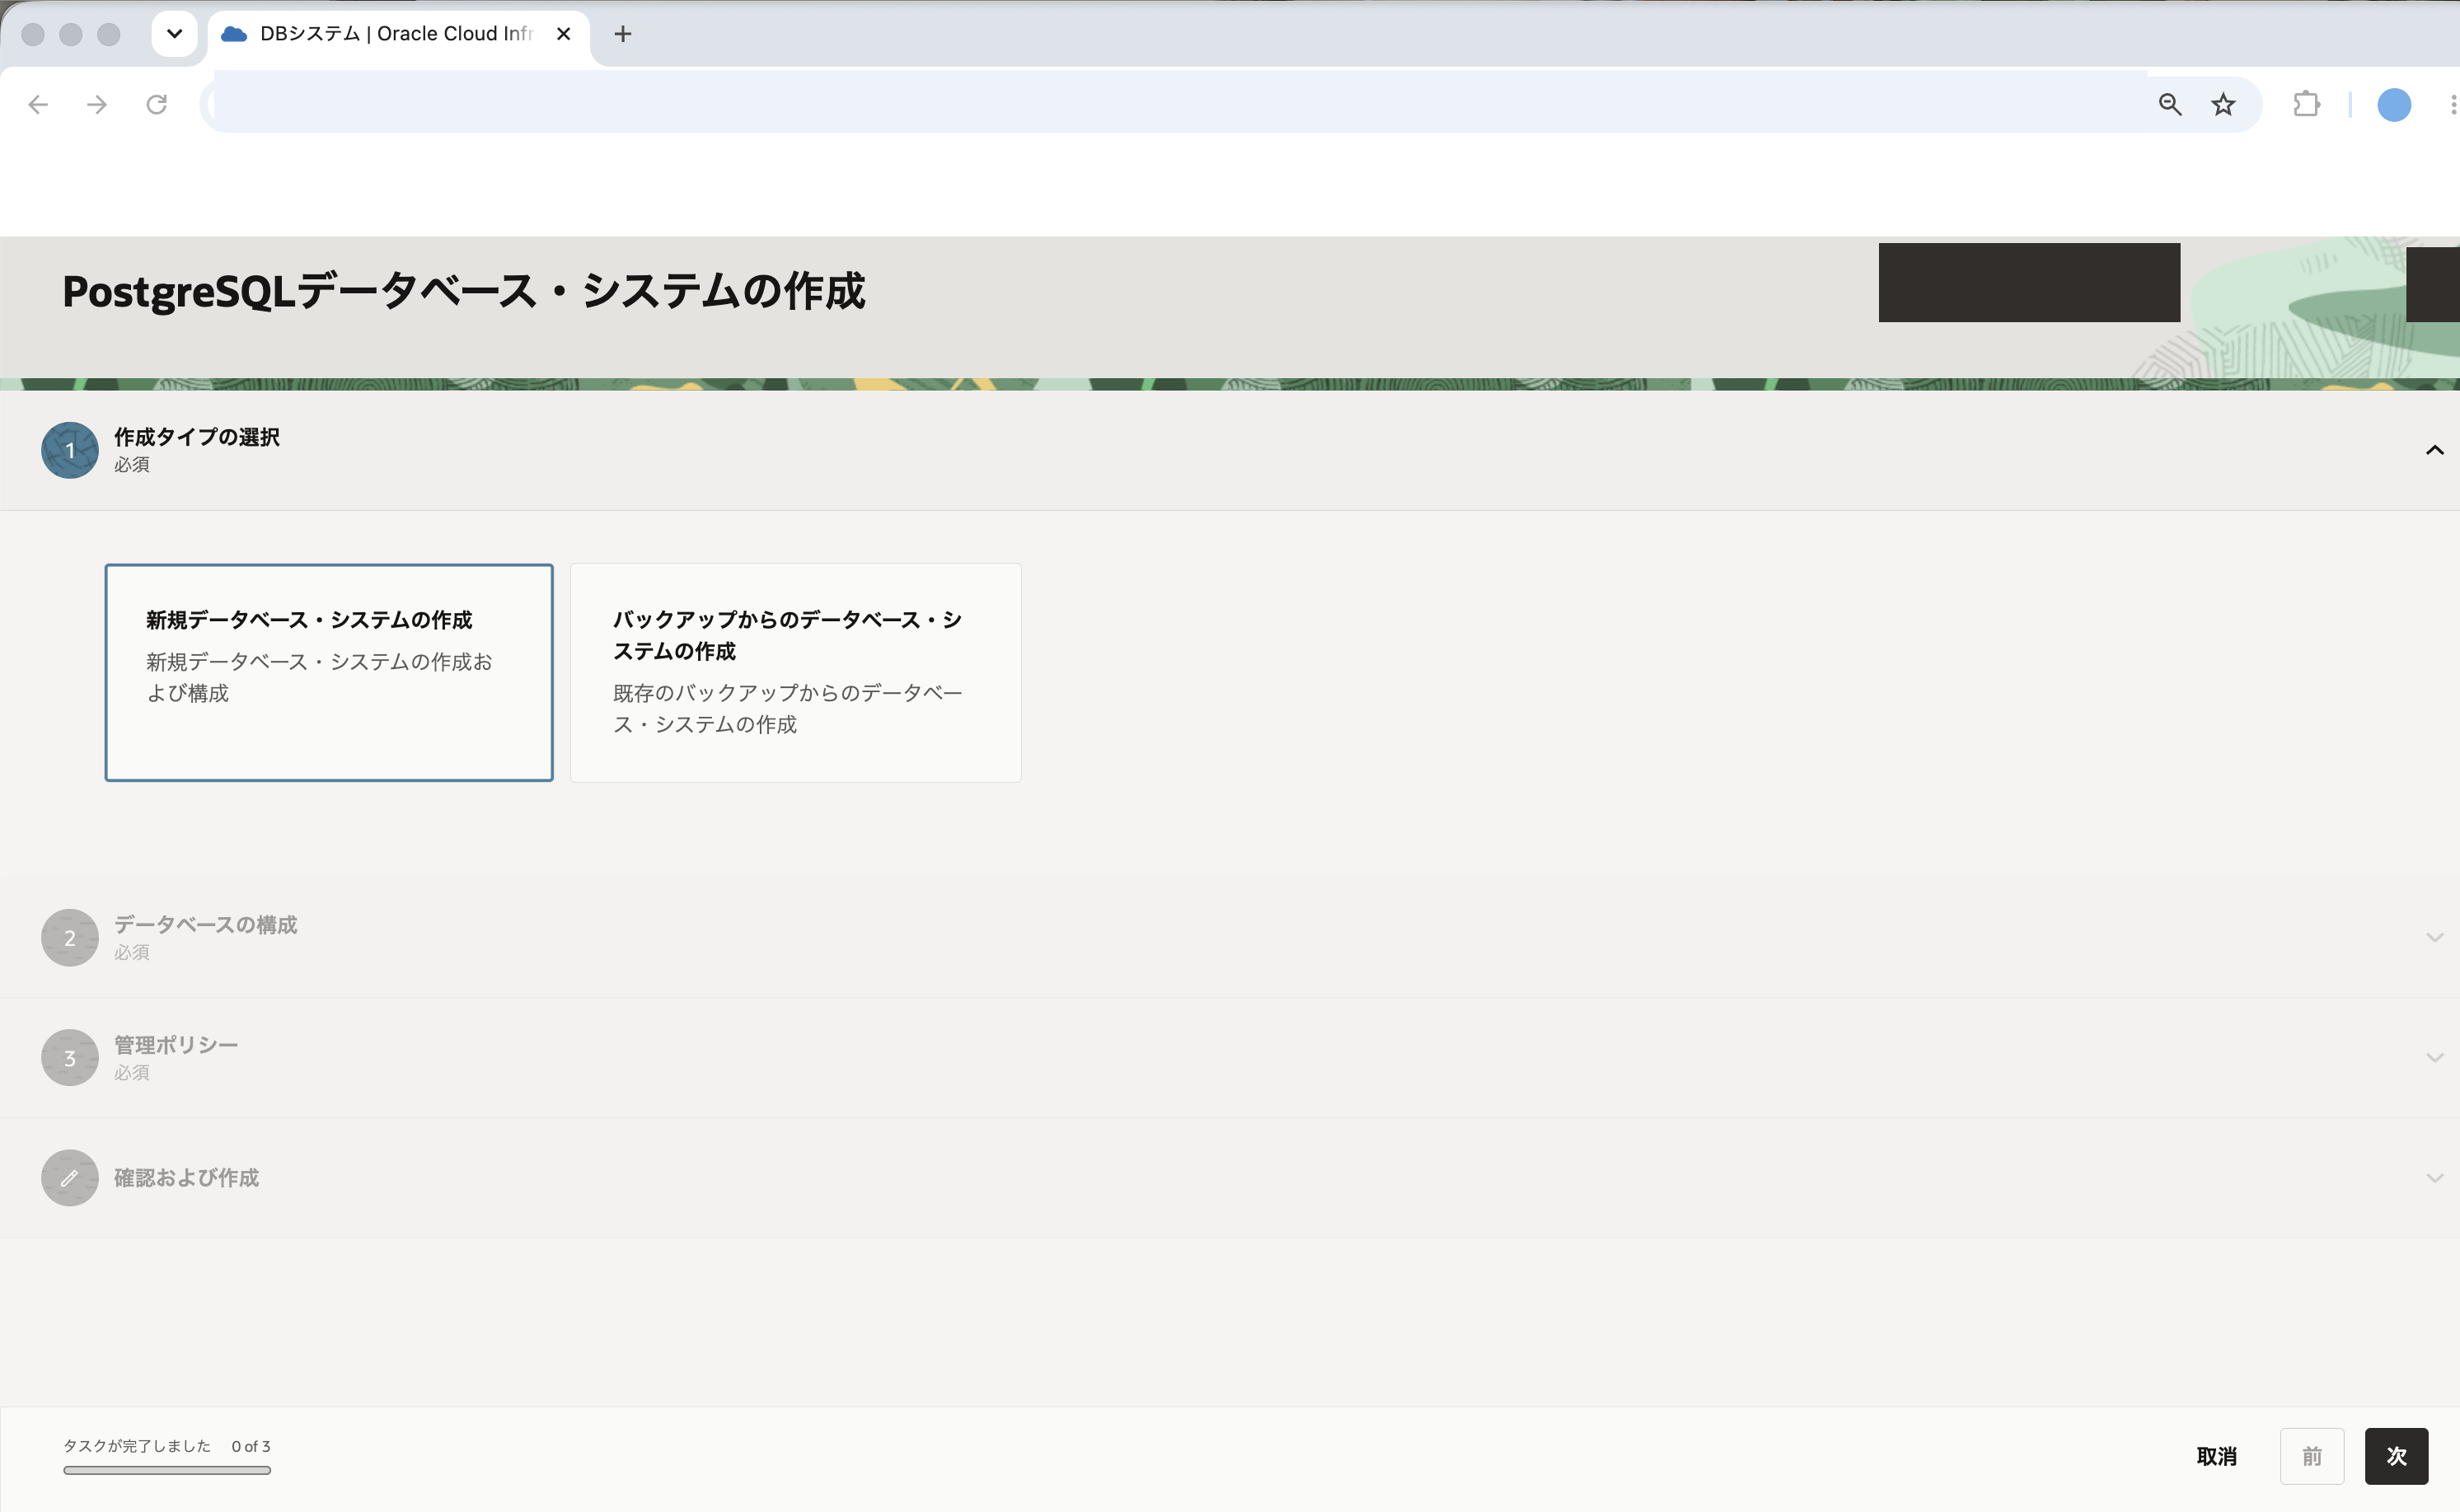
Task: Open the zoom magnifier icon in address bar
Action: [x=2169, y=104]
